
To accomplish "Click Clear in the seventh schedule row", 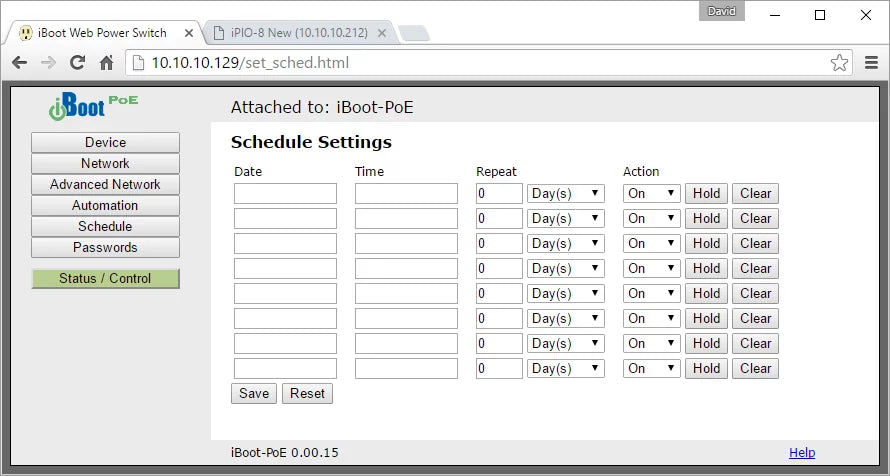I will tap(755, 343).
